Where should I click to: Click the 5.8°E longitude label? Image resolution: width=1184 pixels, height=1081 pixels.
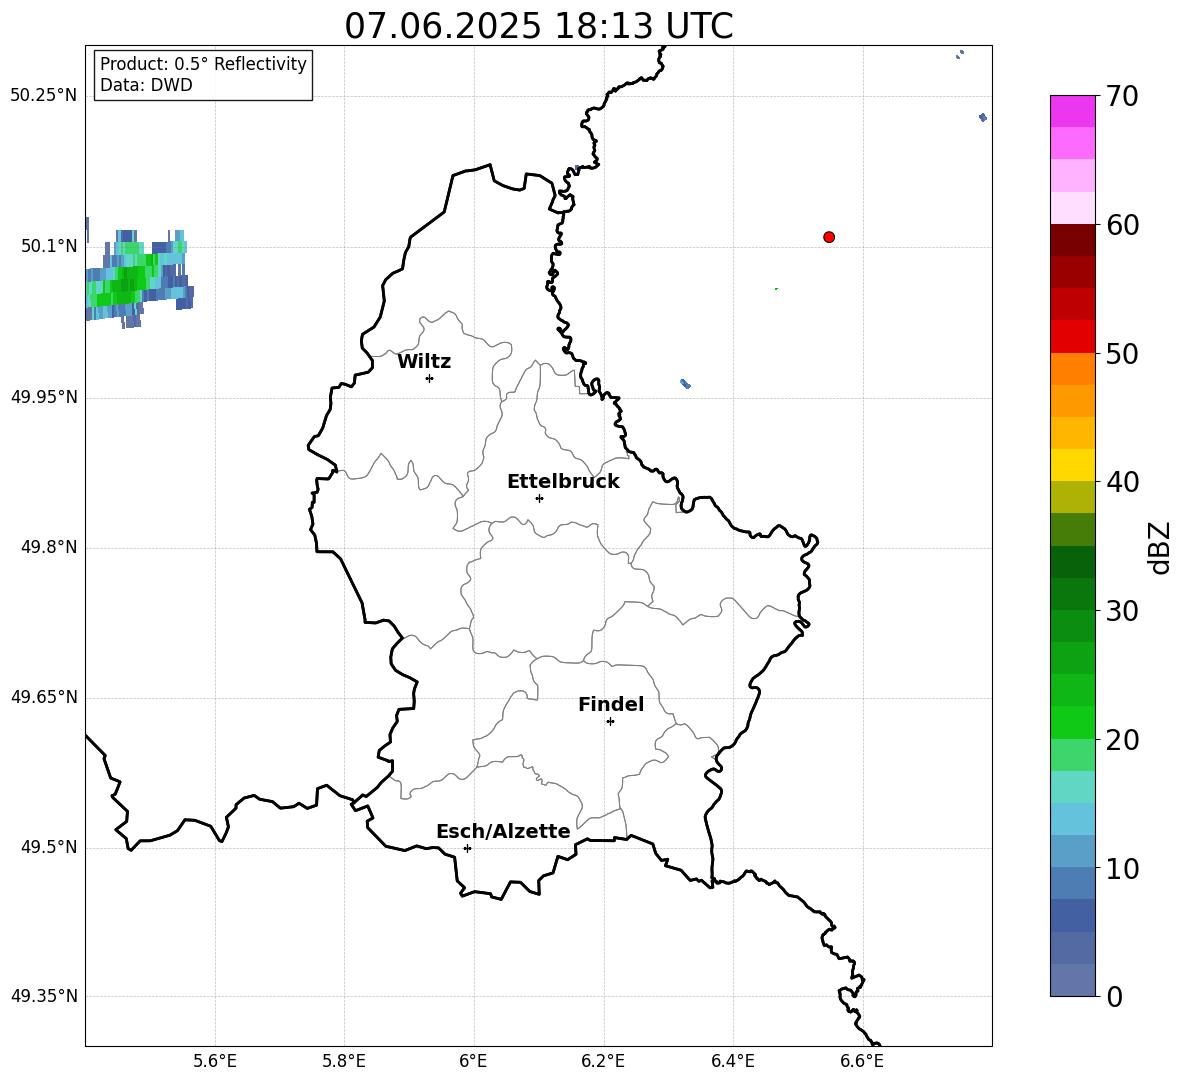point(344,1061)
